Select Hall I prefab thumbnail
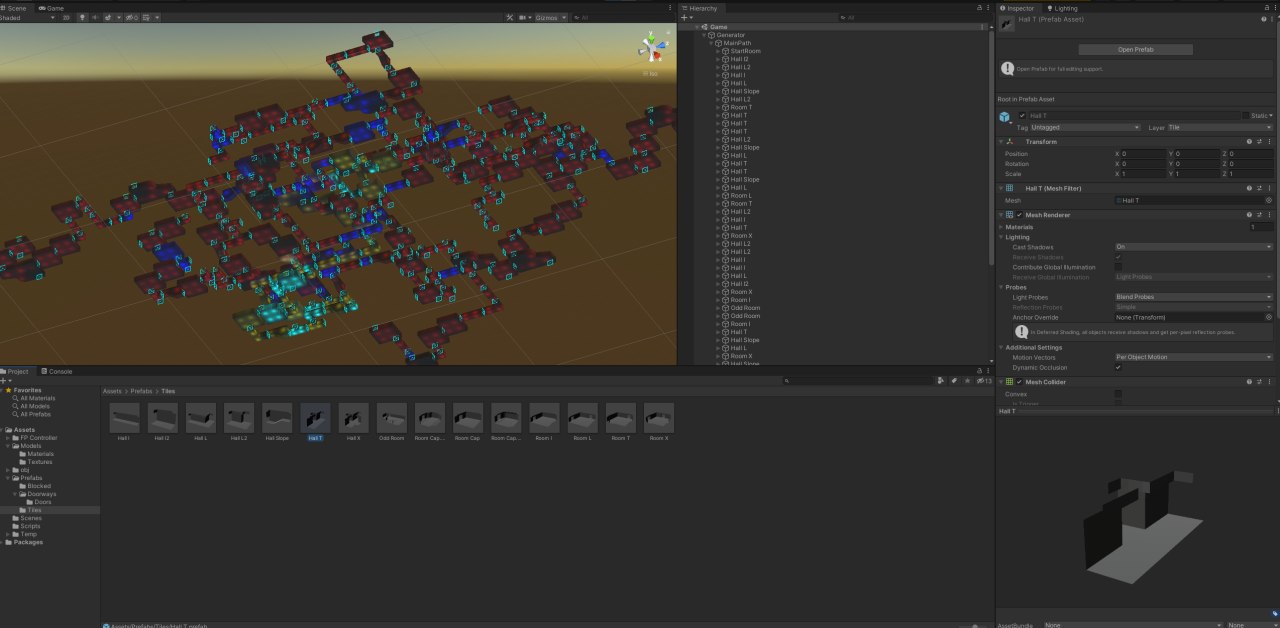The height and width of the screenshot is (628, 1280). (x=124, y=418)
